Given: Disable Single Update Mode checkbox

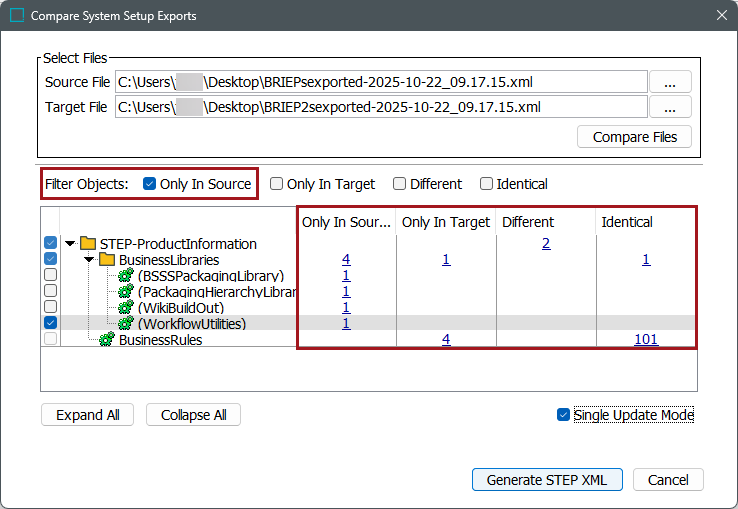Looking at the screenshot, I should (x=564, y=415).
